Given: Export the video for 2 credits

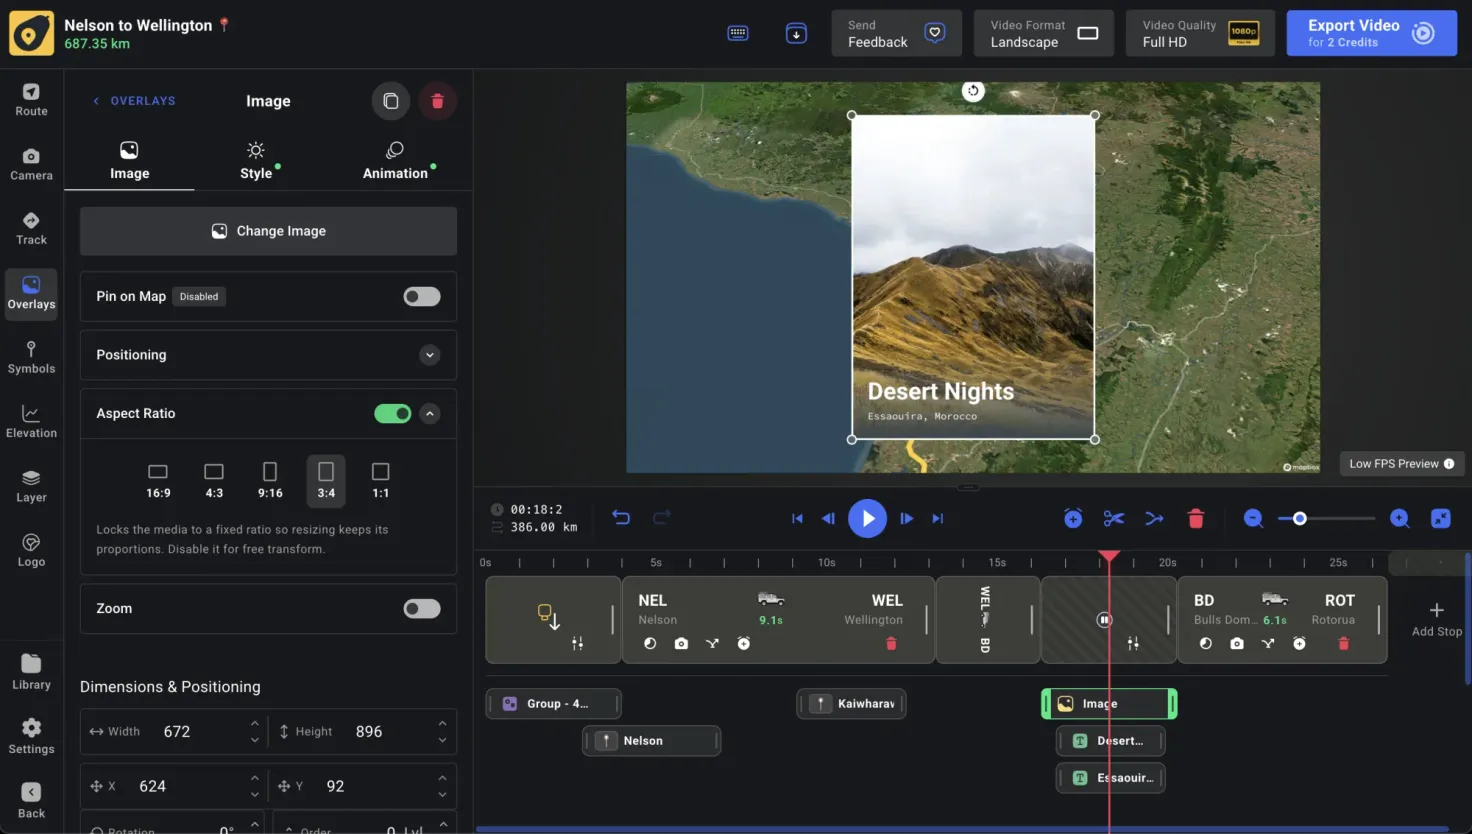Looking at the screenshot, I should [x=1371, y=33].
